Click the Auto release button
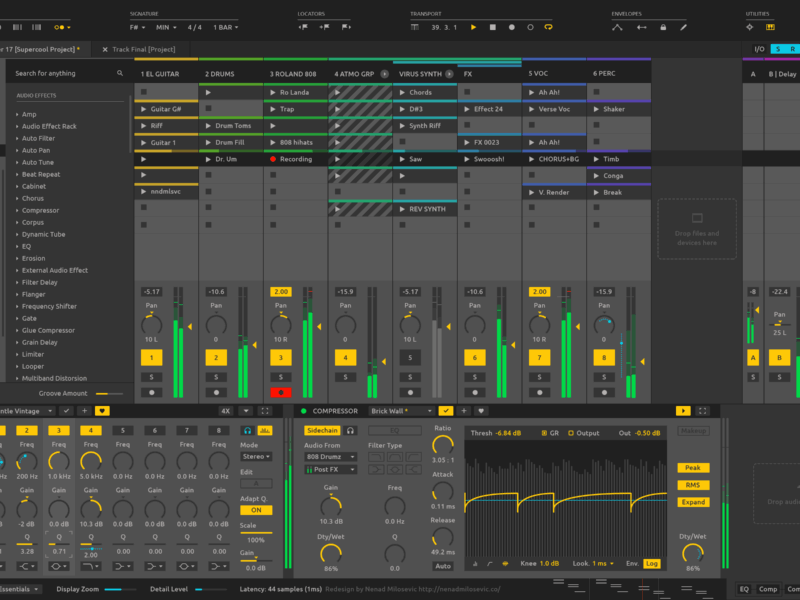Viewport: 800px width, 600px height. tap(442, 566)
